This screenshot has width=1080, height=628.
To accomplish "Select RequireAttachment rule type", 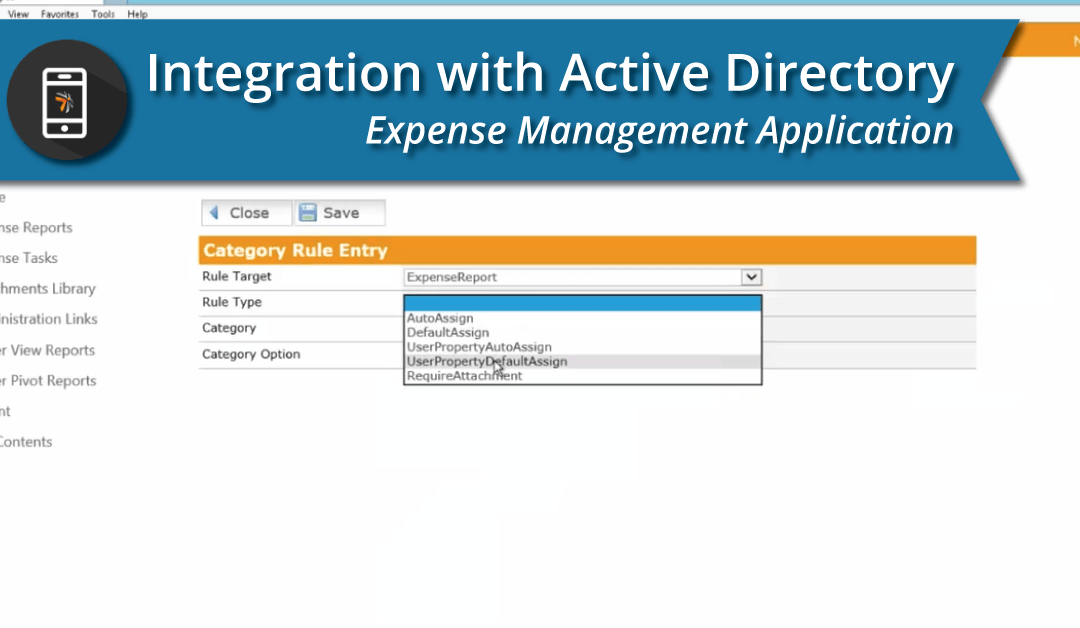I will tap(583, 376).
